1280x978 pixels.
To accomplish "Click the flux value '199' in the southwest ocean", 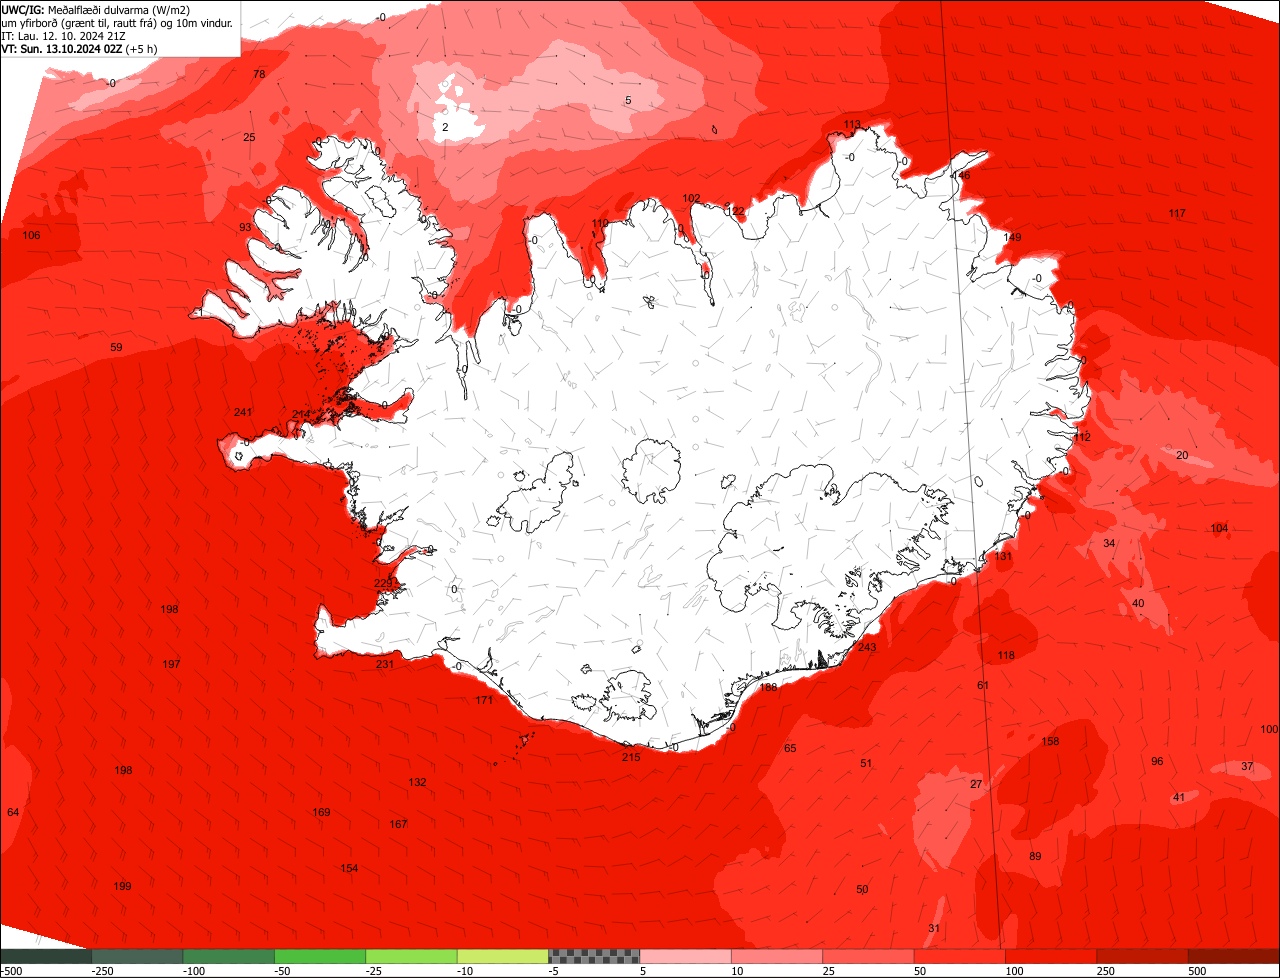I will click(x=122, y=886).
